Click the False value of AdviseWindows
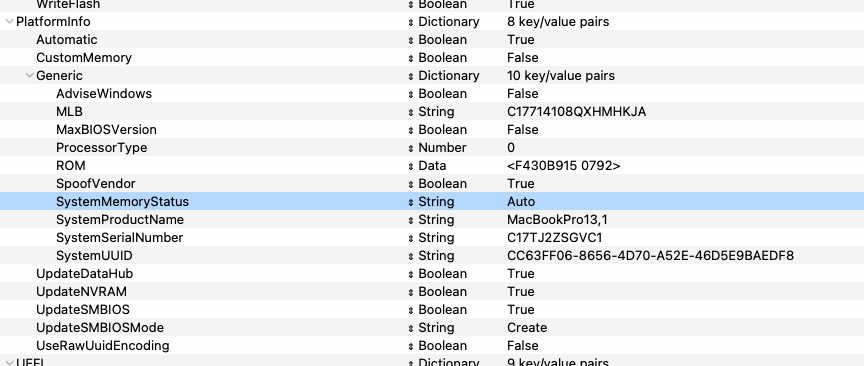Screen dimensions: 864x366 pyautogui.click(x=523, y=94)
